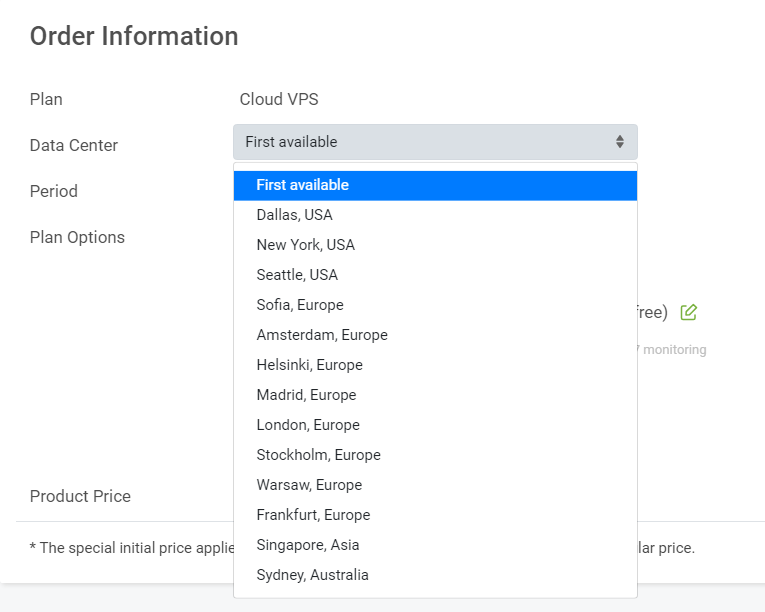Select Seattle, USA location
Image resolution: width=765 pixels, height=612 pixels.
(x=297, y=275)
